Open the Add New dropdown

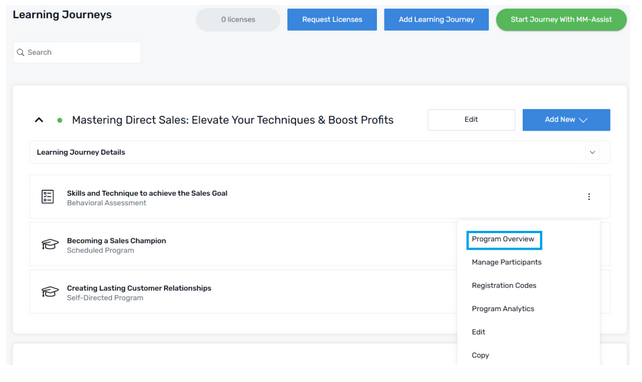click(566, 120)
